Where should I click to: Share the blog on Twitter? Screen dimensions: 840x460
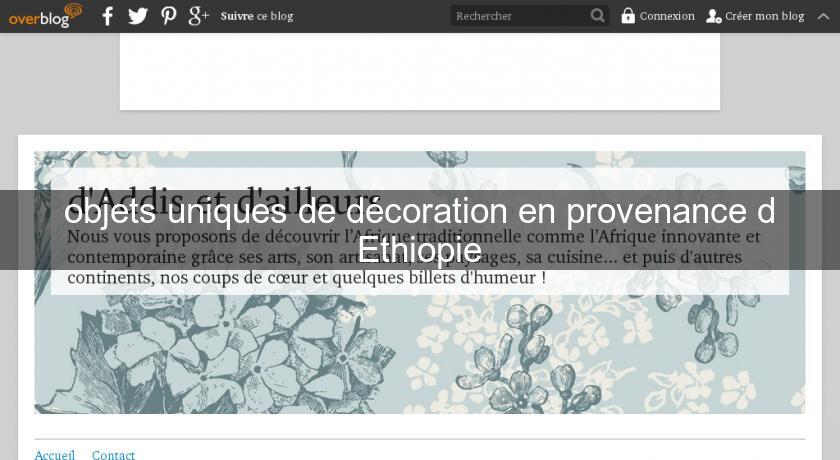[x=138, y=16]
